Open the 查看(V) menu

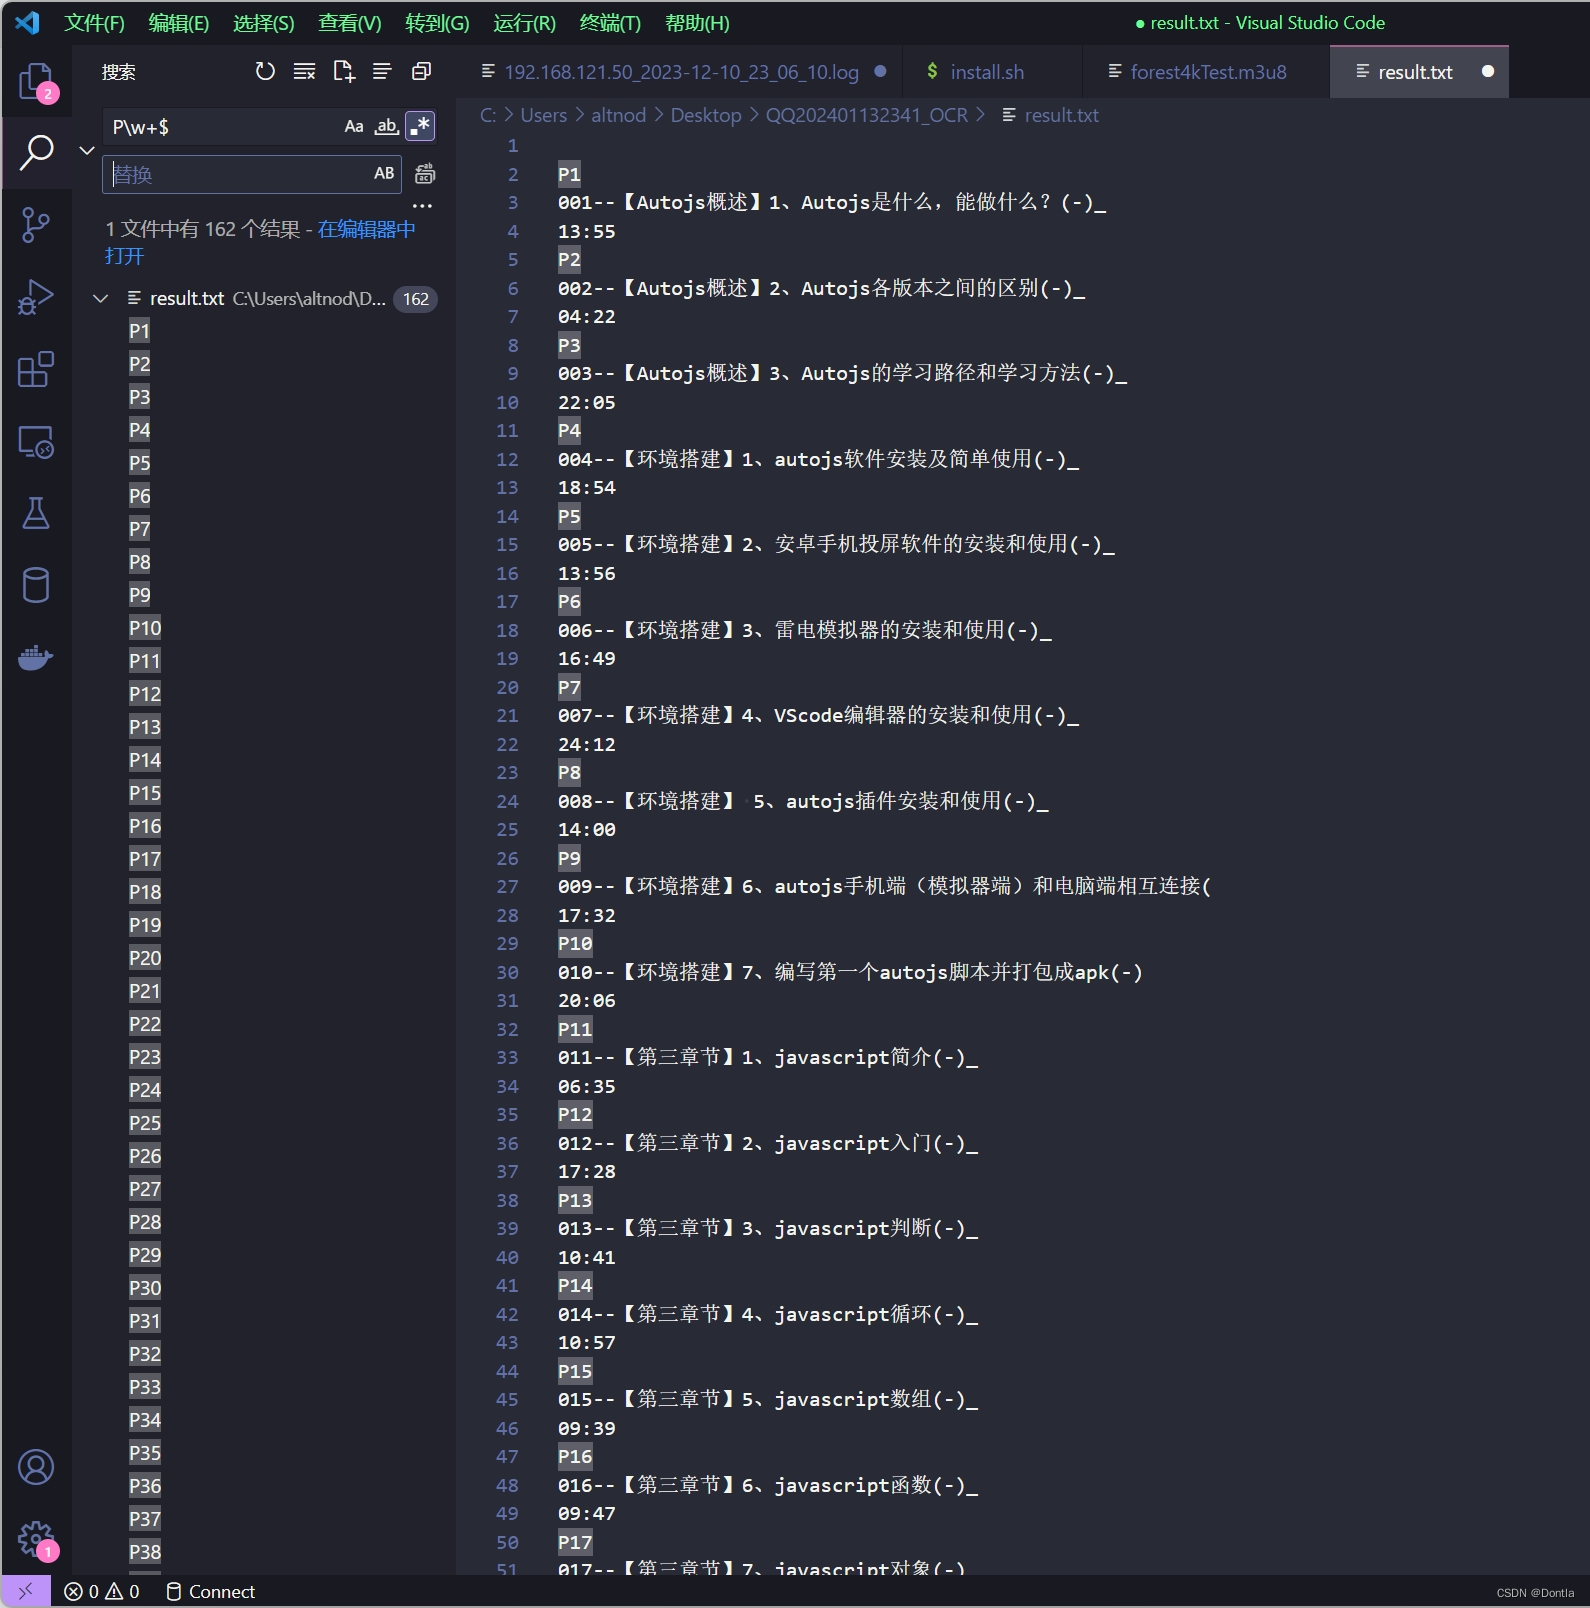[x=350, y=23]
